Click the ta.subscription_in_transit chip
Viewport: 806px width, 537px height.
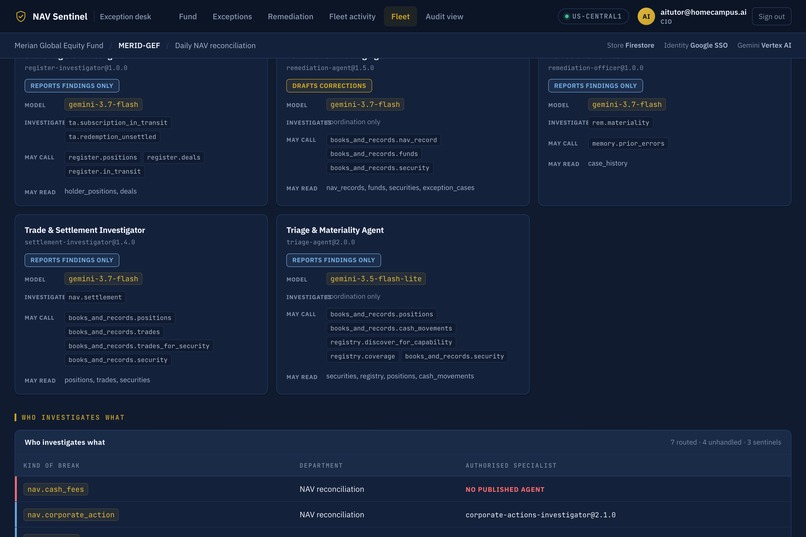[x=118, y=123]
